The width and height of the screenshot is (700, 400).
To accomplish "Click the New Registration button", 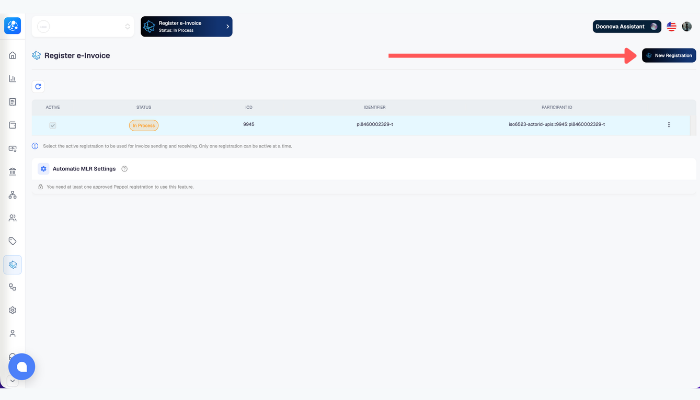I will pyautogui.click(x=669, y=55).
